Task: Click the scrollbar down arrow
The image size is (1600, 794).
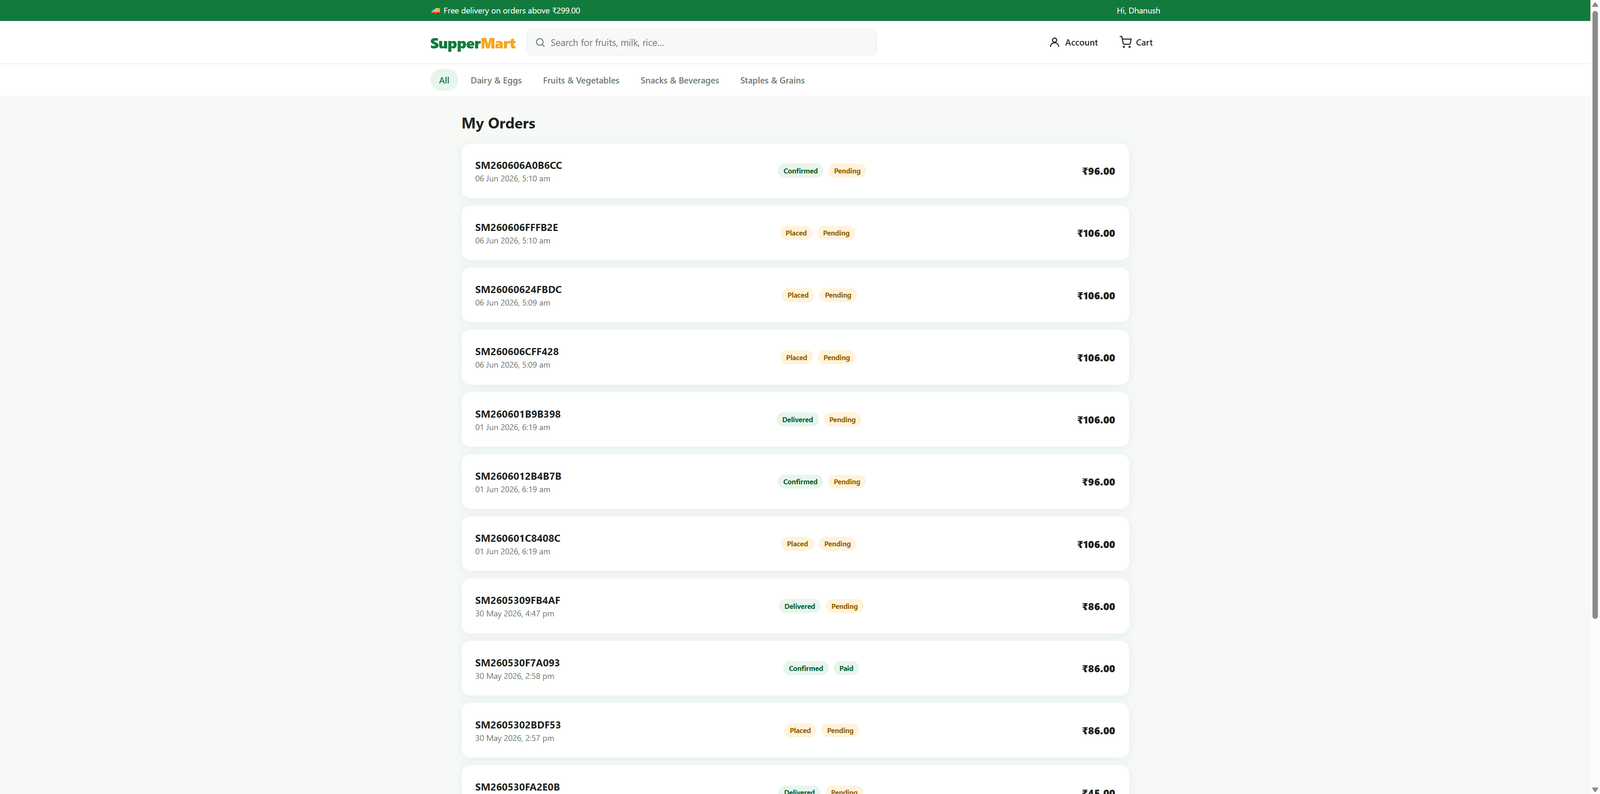Action: point(1595,788)
